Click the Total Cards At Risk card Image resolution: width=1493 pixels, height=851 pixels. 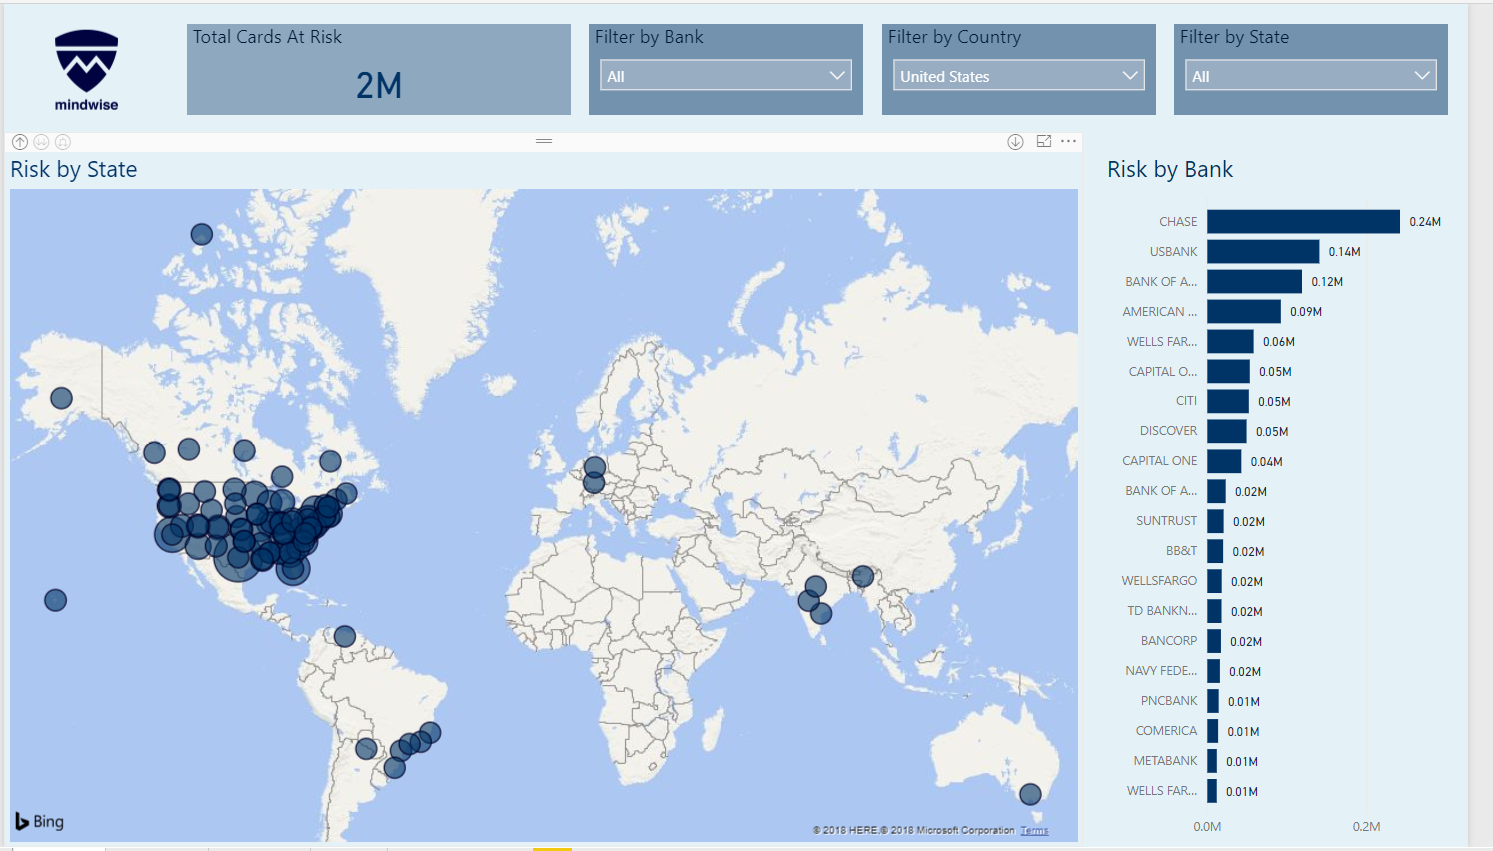[x=378, y=68]
